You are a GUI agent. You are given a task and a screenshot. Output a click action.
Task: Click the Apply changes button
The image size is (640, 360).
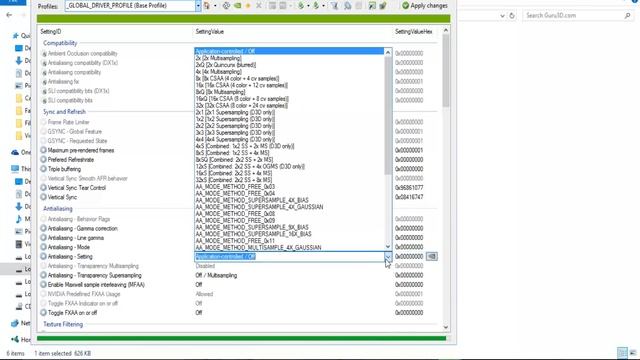click(424, 6)
